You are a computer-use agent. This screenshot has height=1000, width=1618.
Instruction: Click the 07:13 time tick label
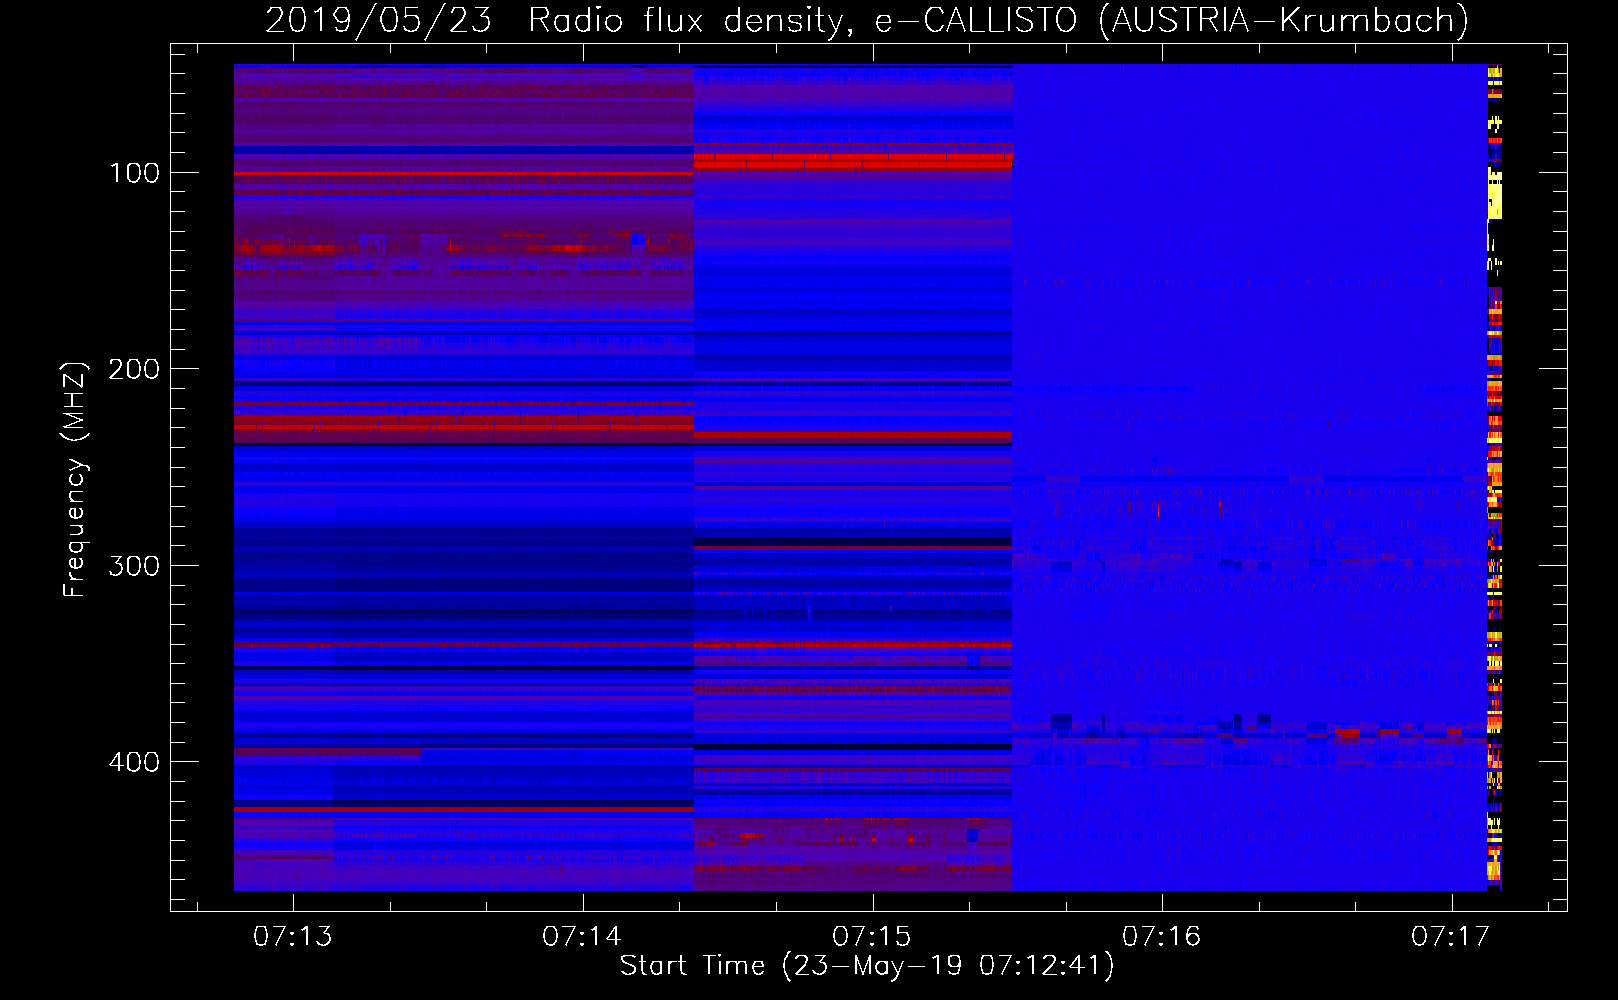click(292, 936)
